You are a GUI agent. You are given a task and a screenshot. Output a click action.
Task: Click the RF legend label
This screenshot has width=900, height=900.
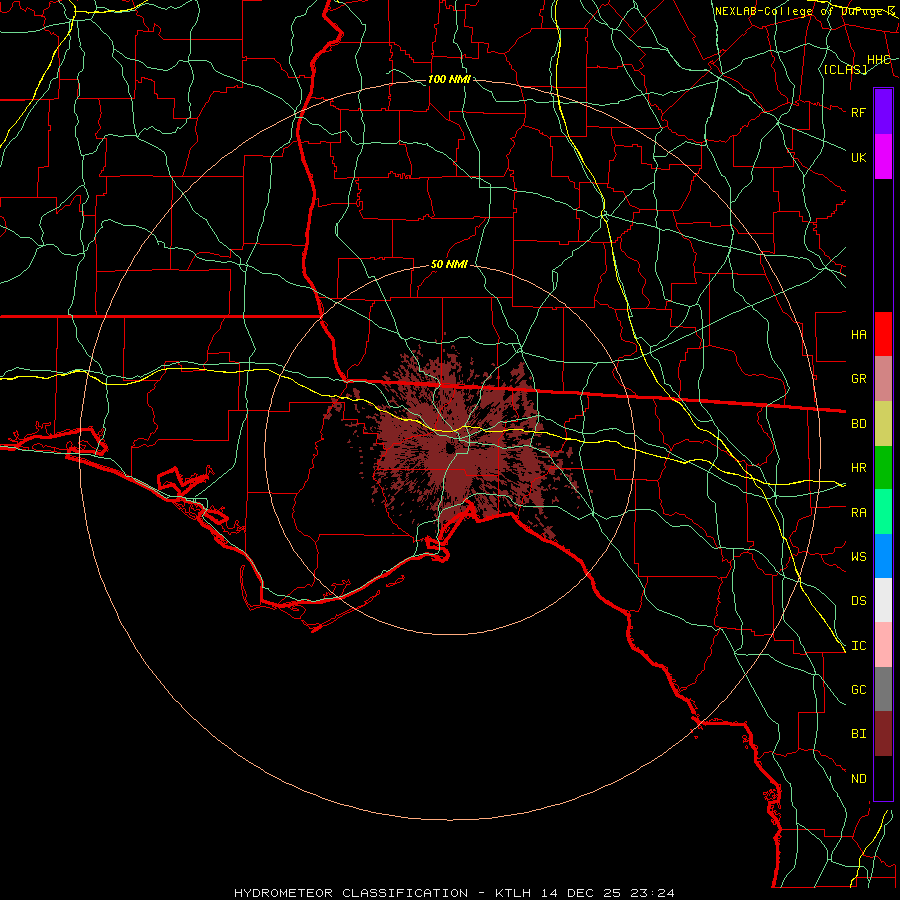859,112
